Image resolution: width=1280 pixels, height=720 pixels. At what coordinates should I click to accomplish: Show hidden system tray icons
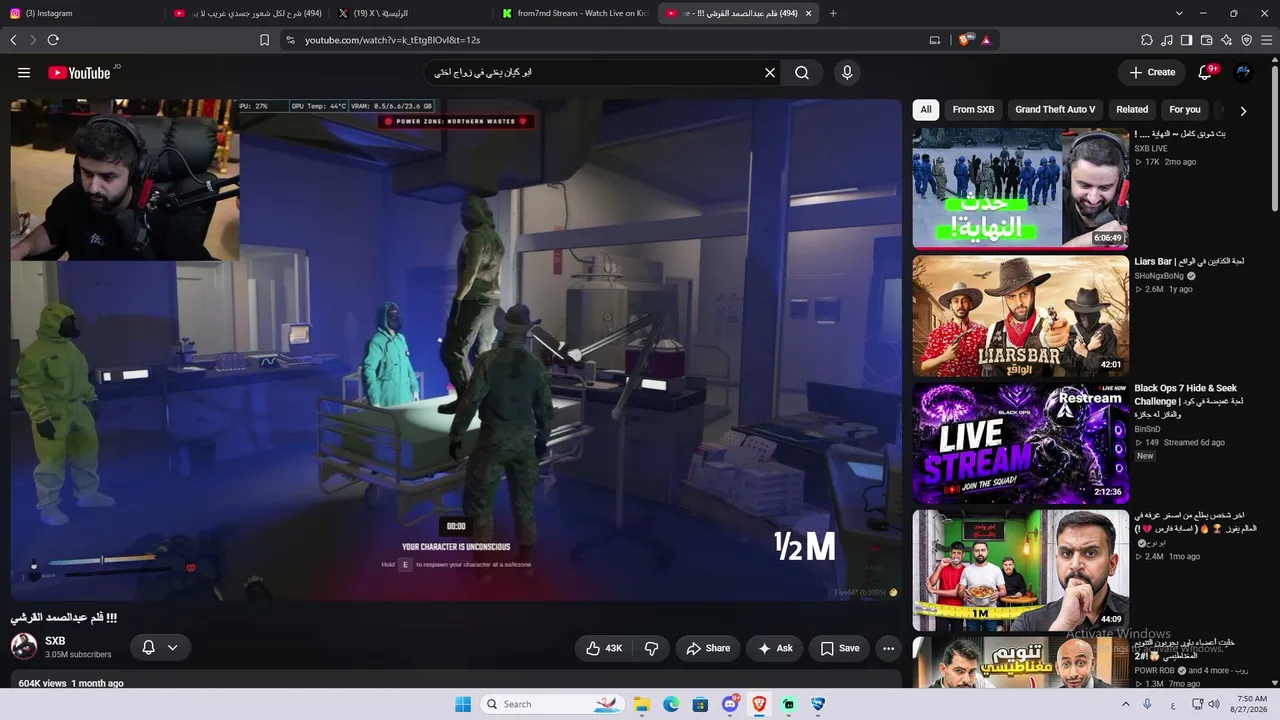pos(1125,704)
